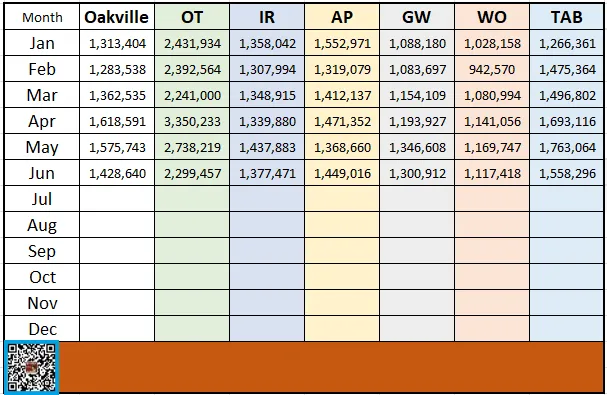The image size is (607, 395).
Task: Click Oakville January value 1,313,404
Action: click(x=117, y=43)
